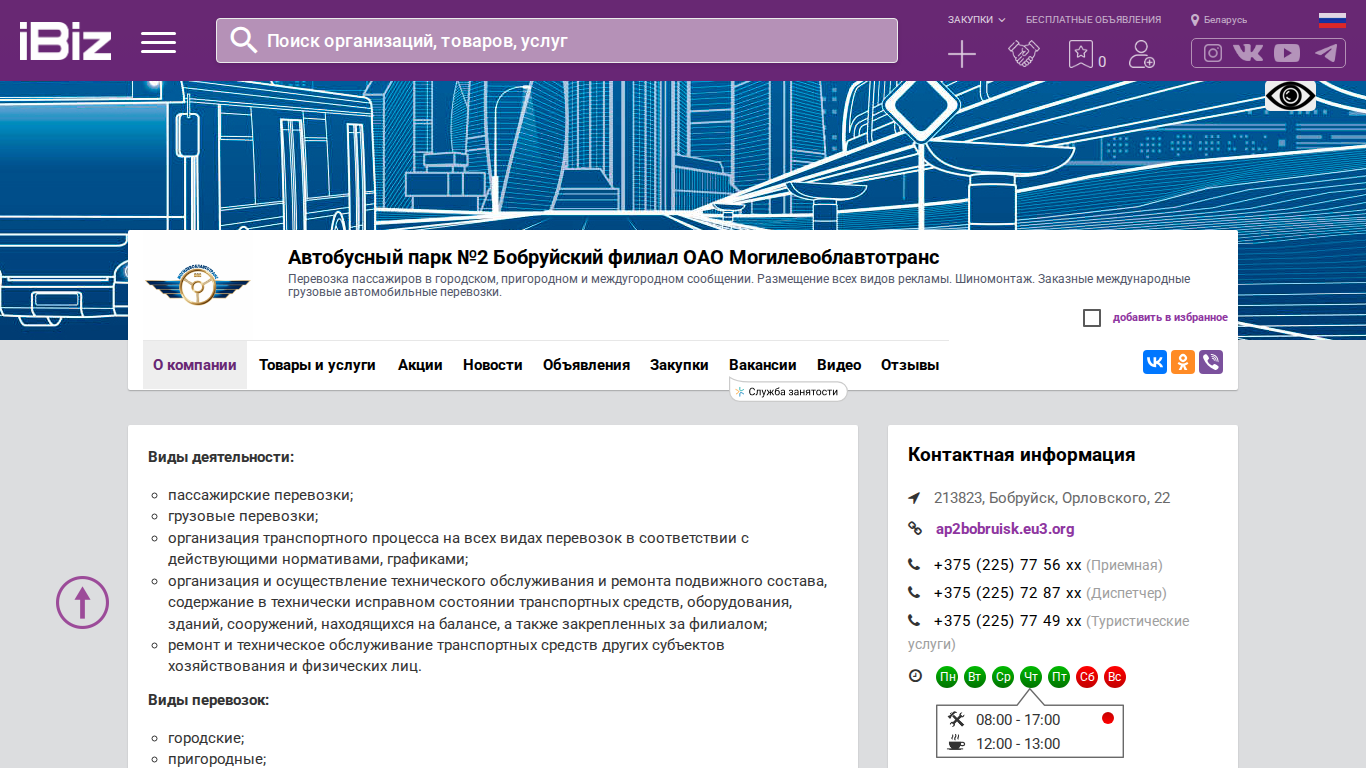
Task: Open the 'Вакансии' tab
Action: (x=763, y=365)
